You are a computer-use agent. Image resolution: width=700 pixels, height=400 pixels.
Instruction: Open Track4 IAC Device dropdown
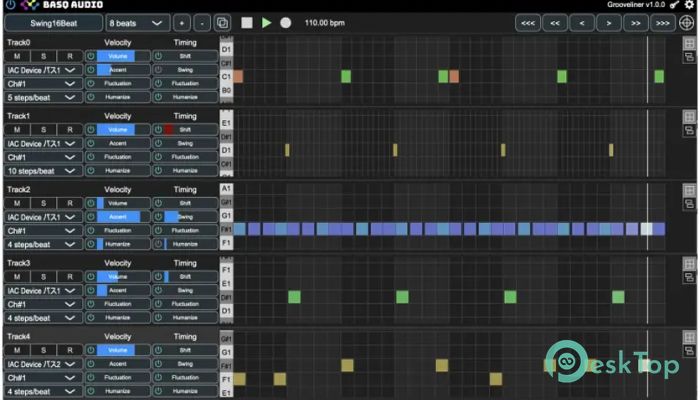42,364
